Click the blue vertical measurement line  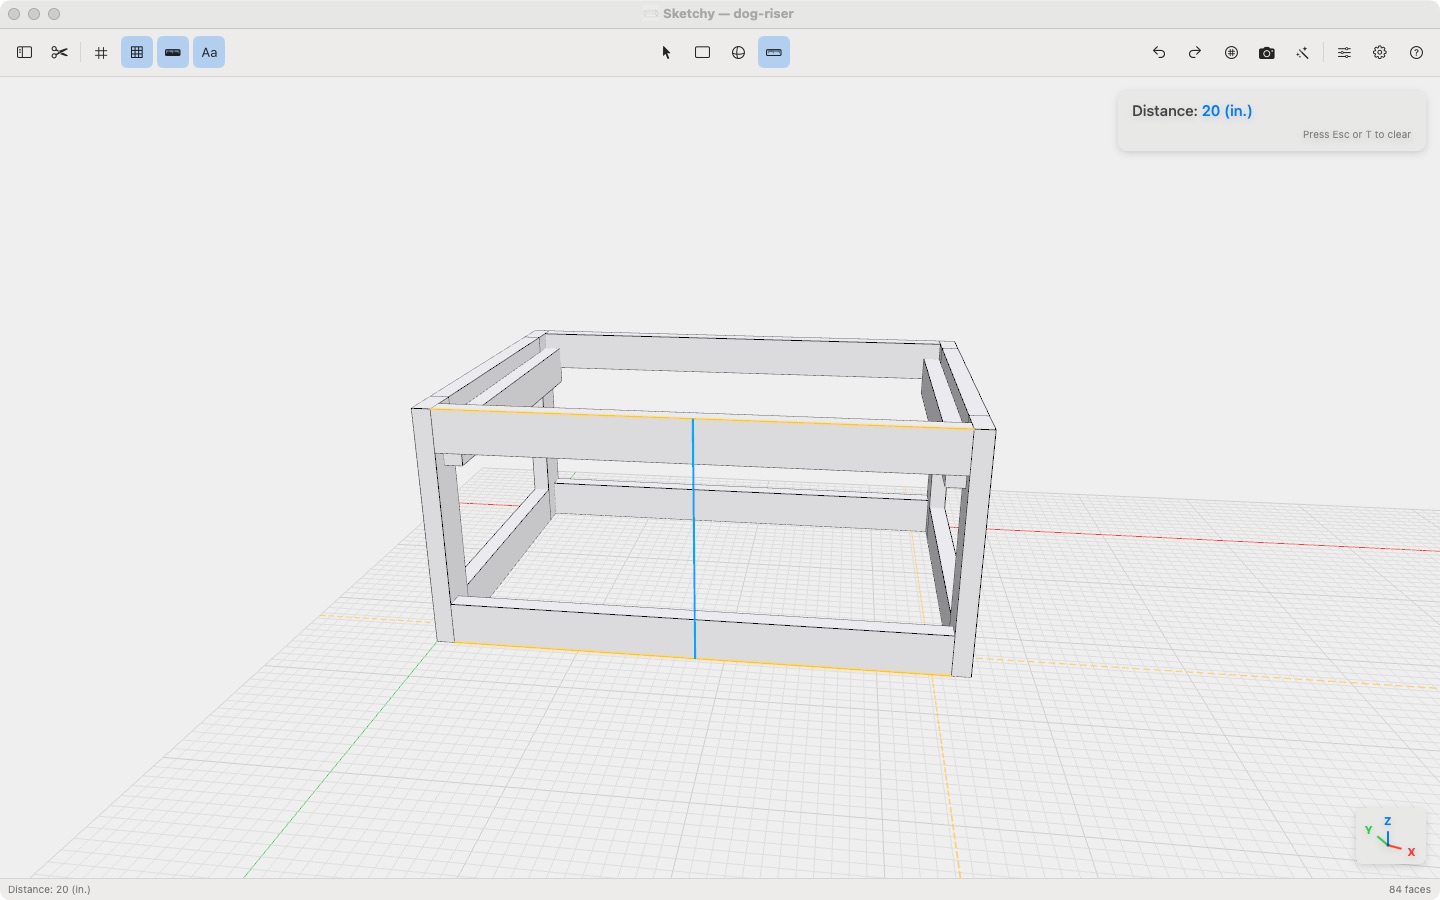(x=694, y=539)
